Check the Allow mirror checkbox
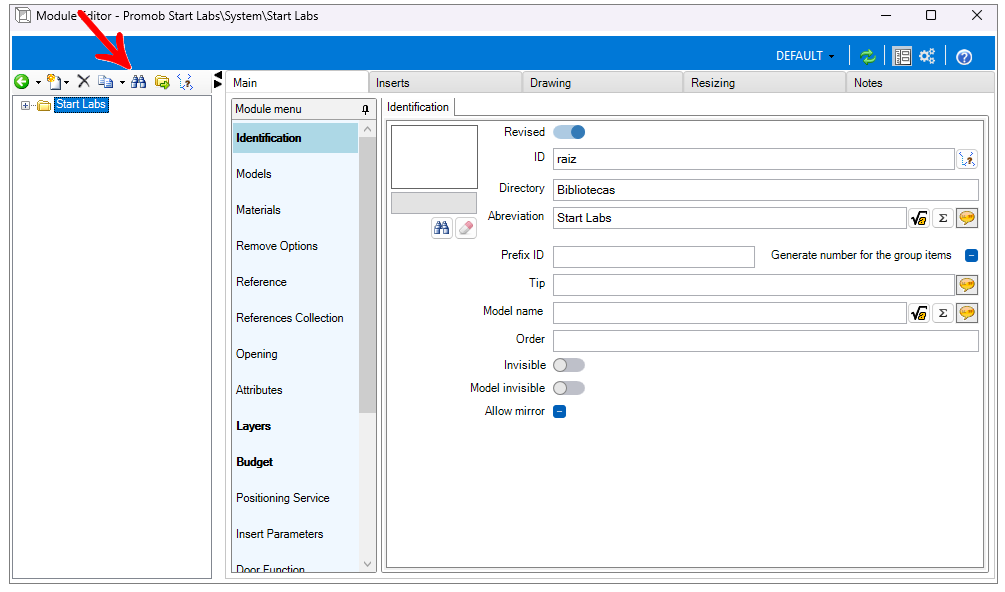Image resolution: width=1005 pixels, height=592 pixels. 560,411
